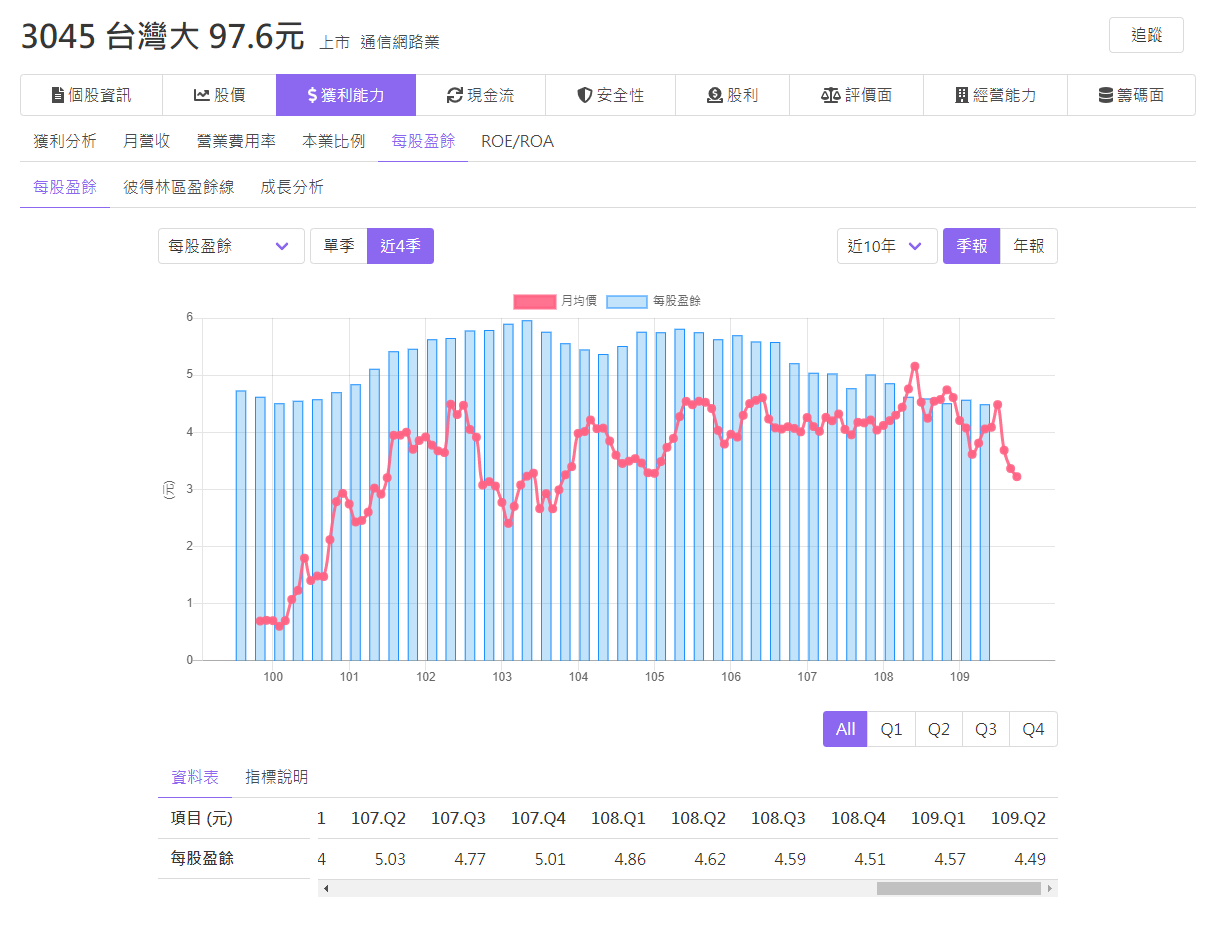This screenshot has width=1223, height=933.
Task: Click the 4.57 EPS value
Action: tap(950, 859)
